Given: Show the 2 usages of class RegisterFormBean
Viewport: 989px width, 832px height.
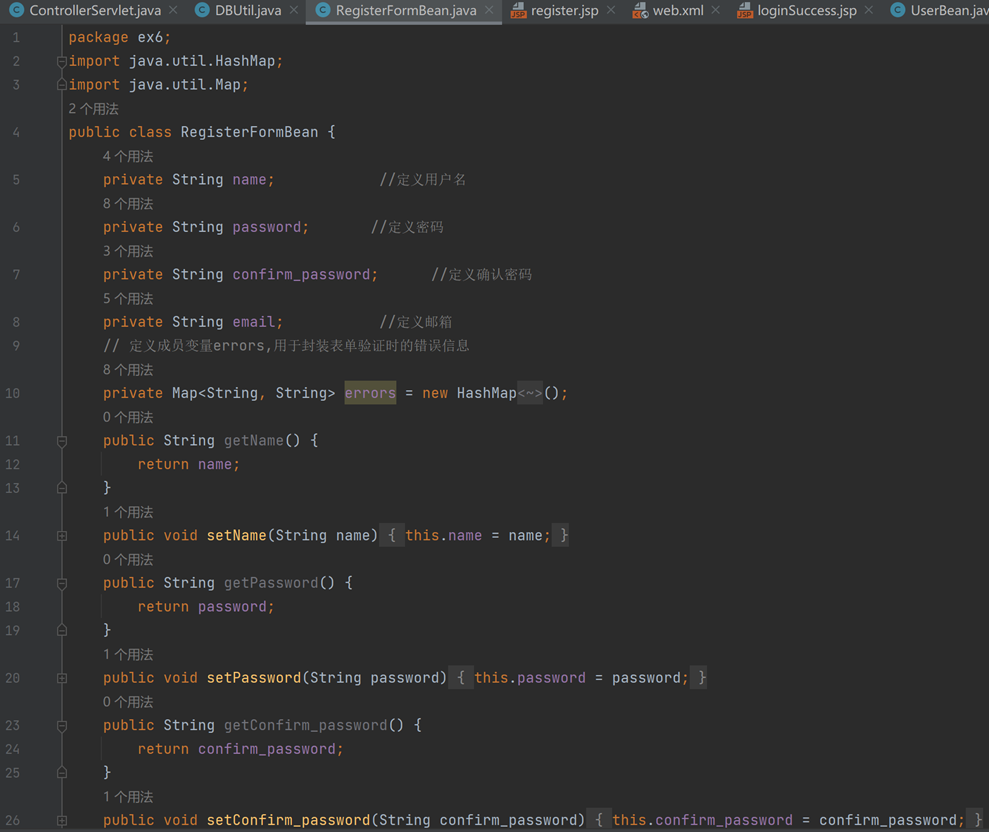Looking at the screenshot, I should point(93,108).
